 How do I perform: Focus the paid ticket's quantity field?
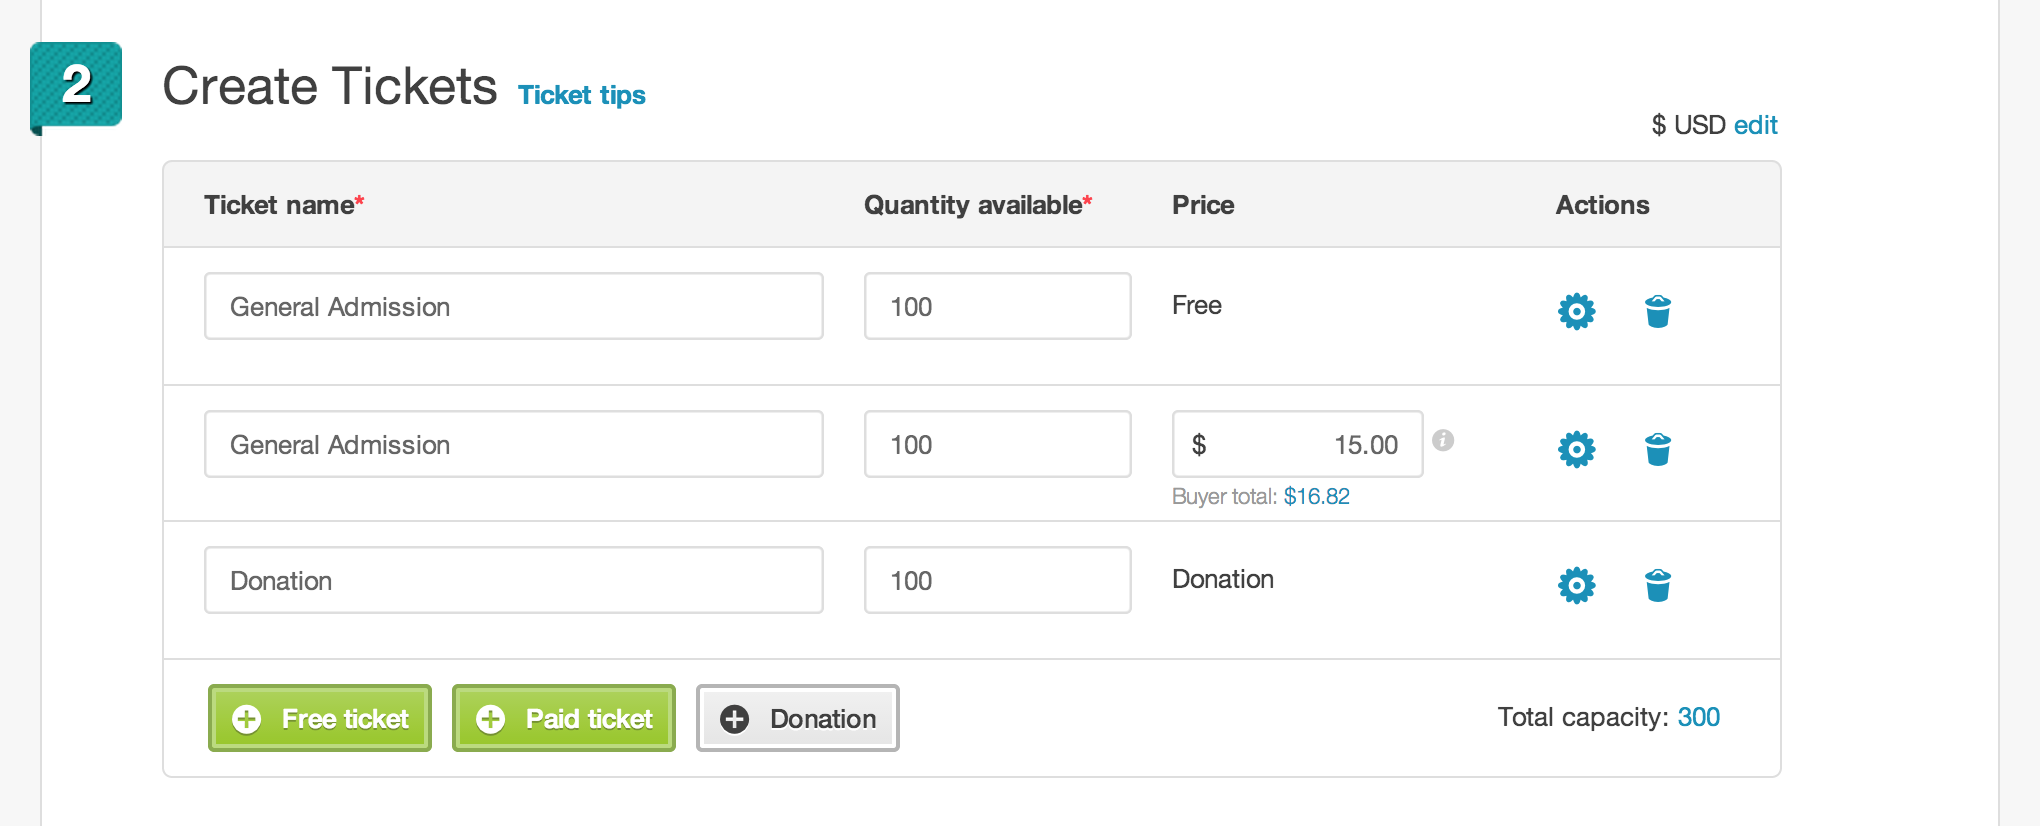pos(998,444)
